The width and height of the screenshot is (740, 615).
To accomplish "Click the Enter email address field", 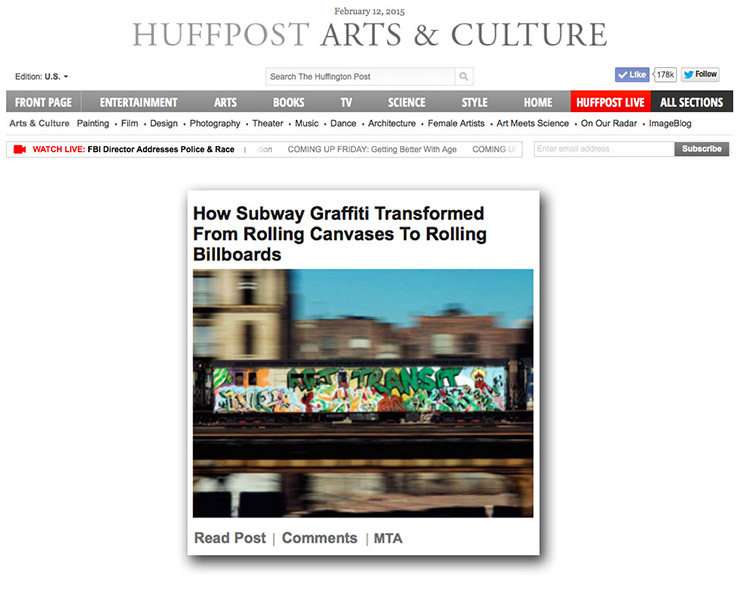I will click(x=603, y=149).
